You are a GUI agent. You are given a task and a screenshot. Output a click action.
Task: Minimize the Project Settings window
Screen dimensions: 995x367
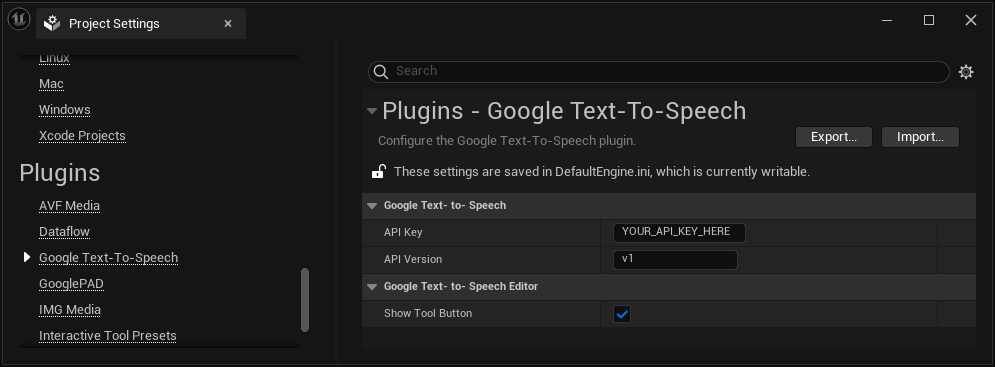tap(888, 20)
